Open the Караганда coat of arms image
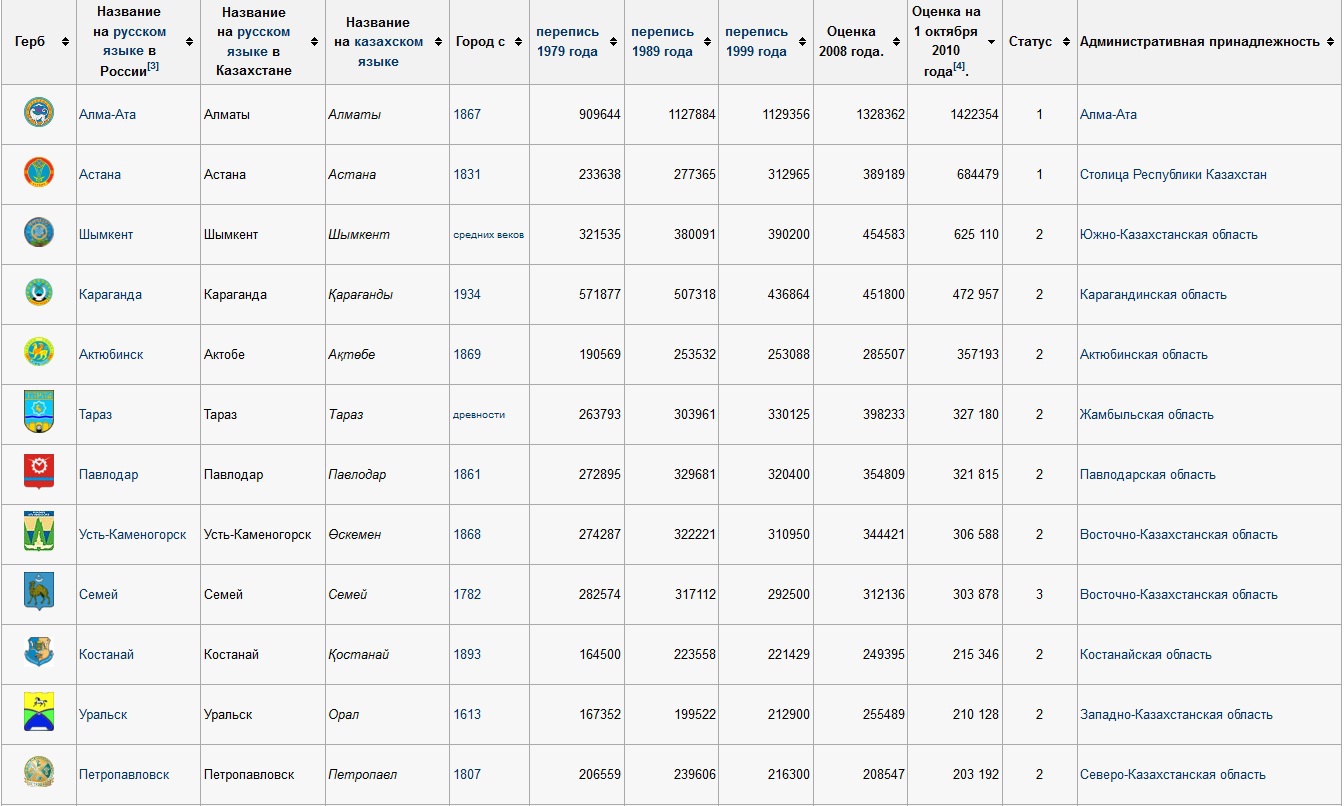1344x806 pixels. point(39,292)
